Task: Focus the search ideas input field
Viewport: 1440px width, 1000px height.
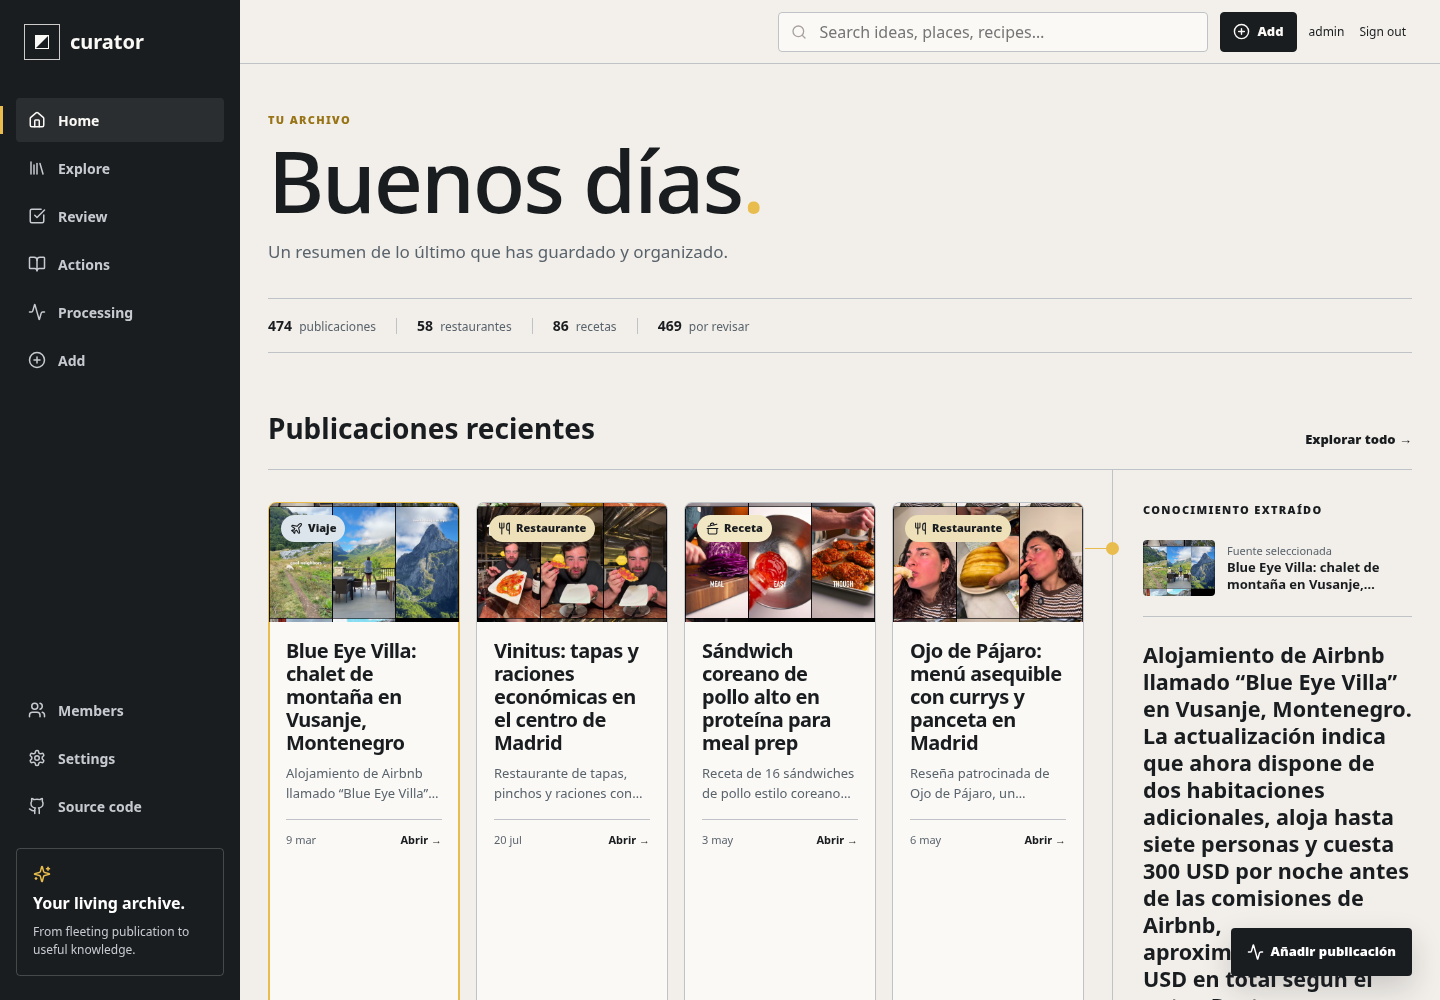Action: click(x=993, y=32)
